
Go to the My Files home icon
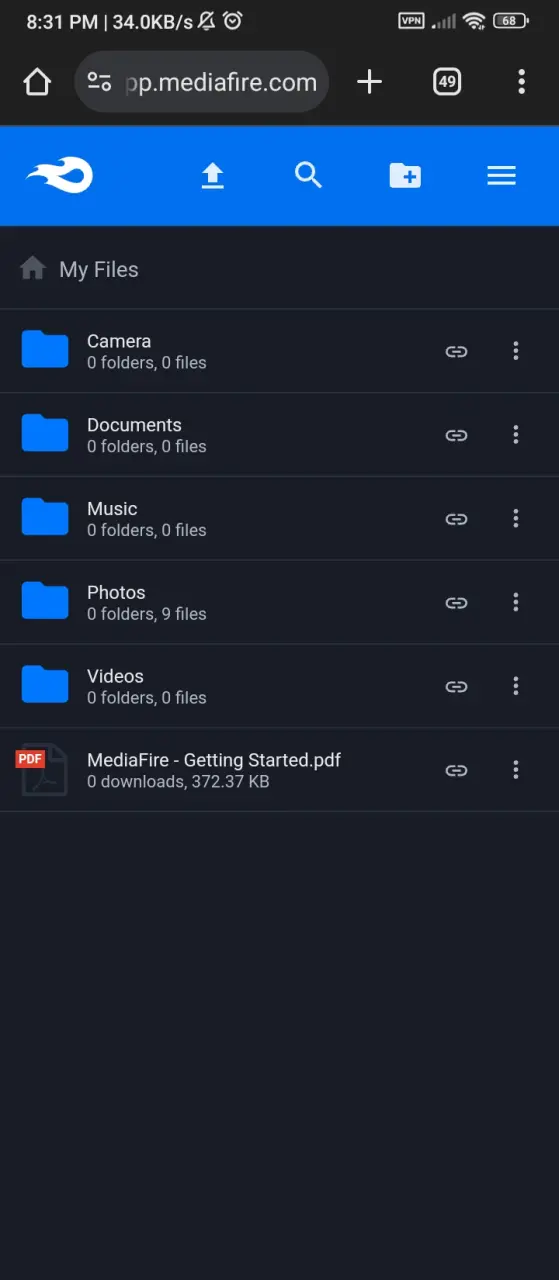(33, 268)
